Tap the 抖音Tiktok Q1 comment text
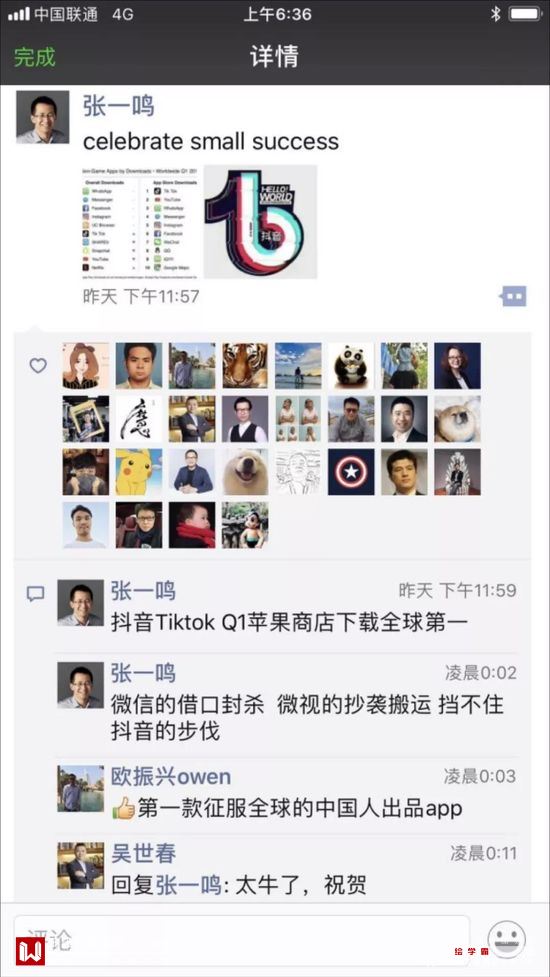The width and height of the screenshot is (550, 977). point(289,622)
